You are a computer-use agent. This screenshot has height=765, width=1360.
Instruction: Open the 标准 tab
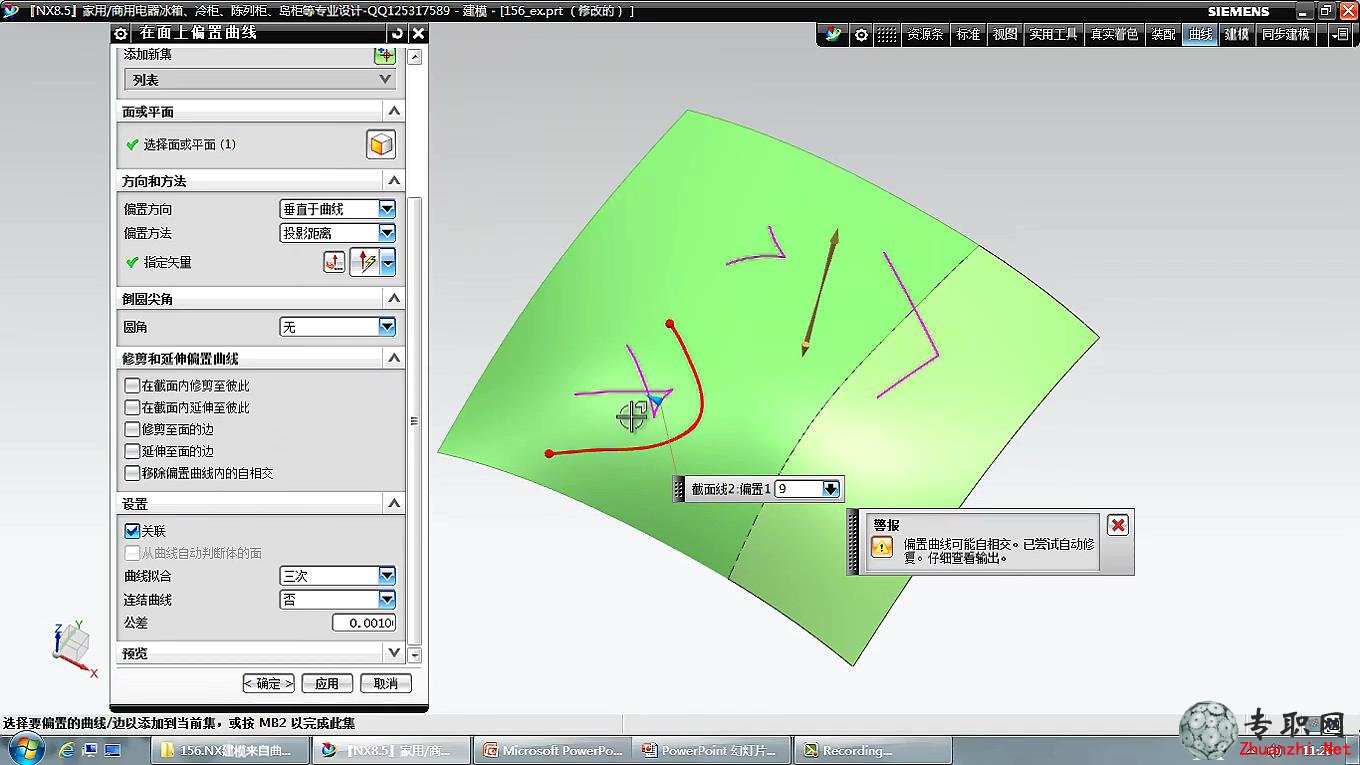click(x=968, y=35)
